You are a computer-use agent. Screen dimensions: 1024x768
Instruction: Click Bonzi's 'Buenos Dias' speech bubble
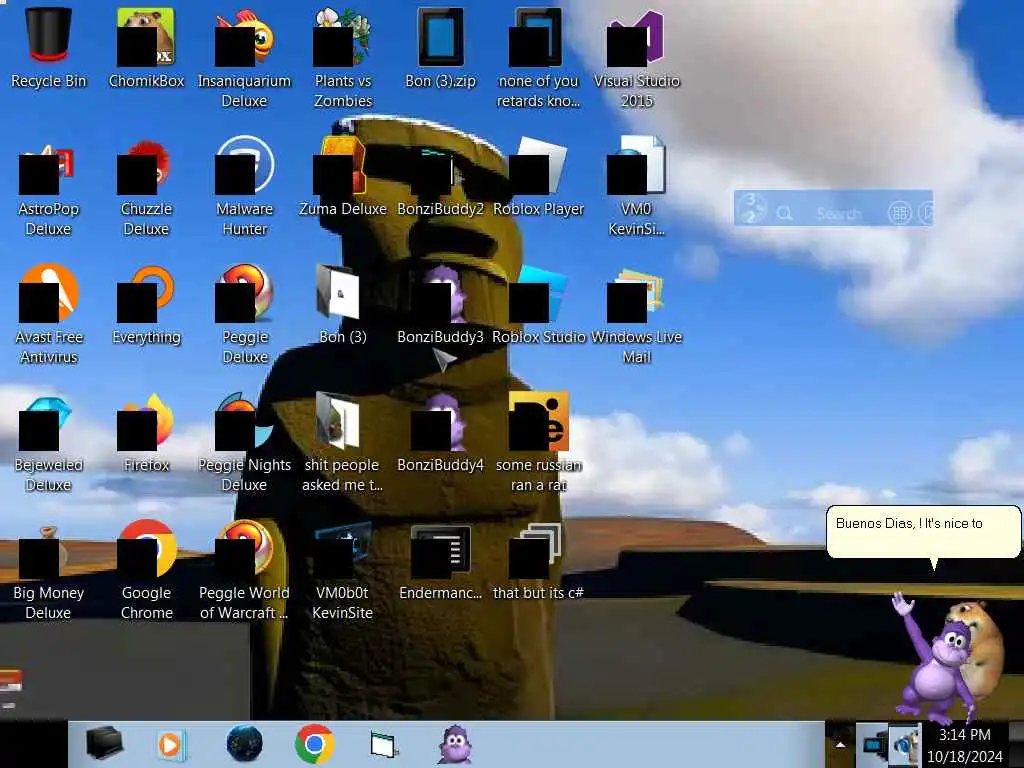[923, 532]
